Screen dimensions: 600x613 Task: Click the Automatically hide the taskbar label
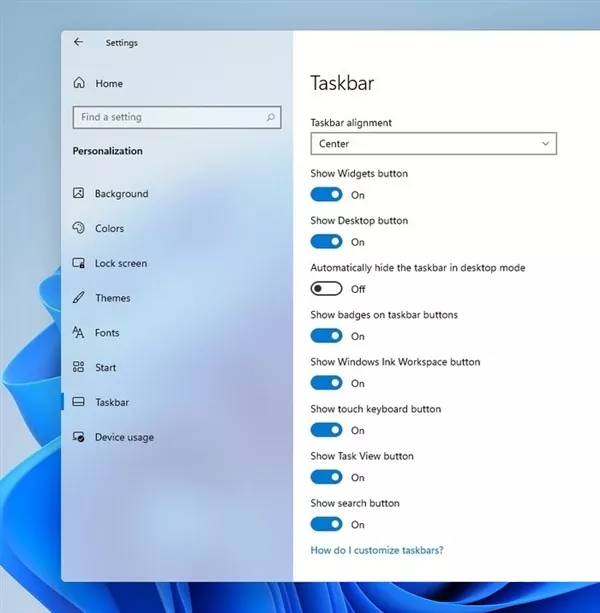tap(418, 268)
